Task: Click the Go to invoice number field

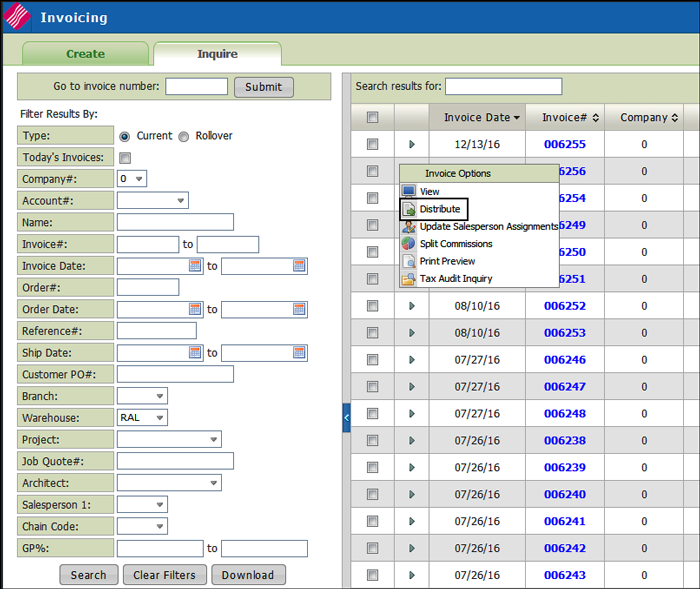Action: coord(196,87)
